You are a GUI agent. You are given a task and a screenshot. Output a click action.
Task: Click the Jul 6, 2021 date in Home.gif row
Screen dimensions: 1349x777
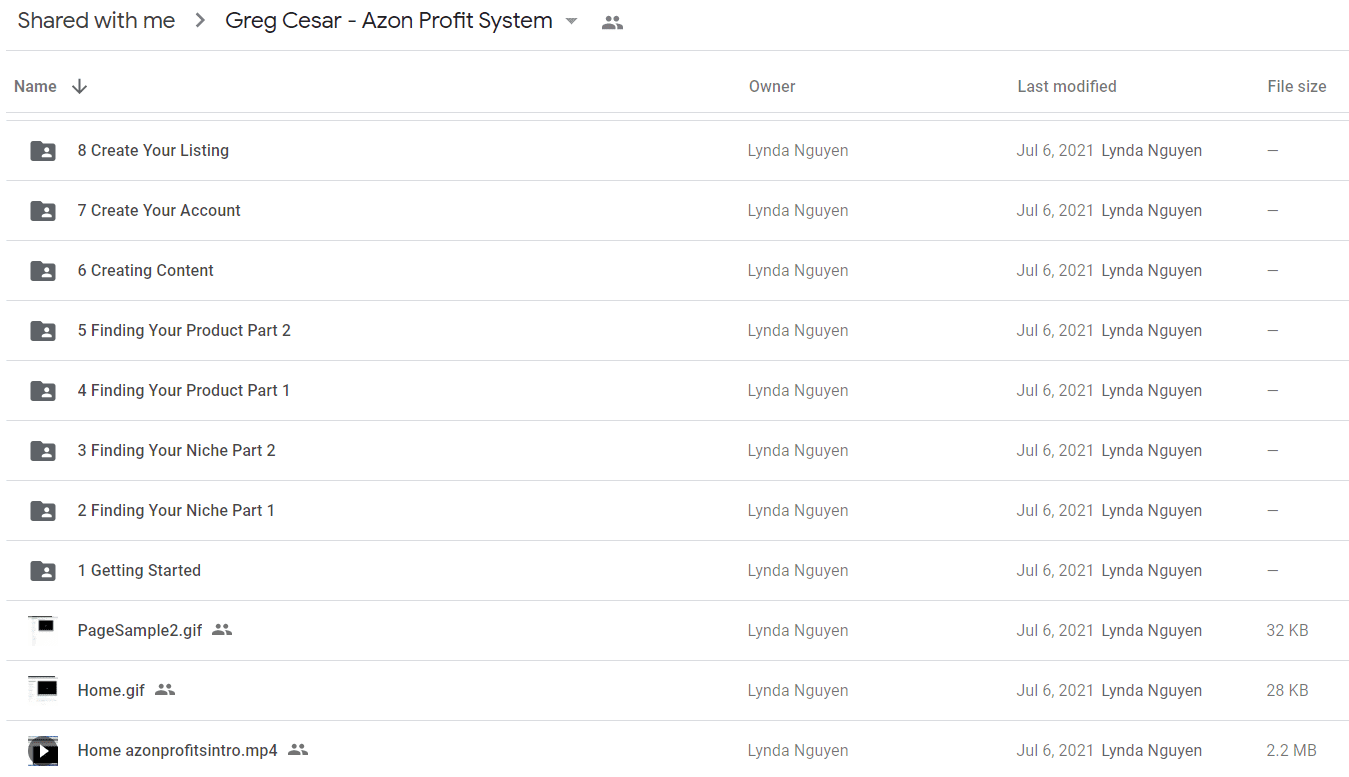pyautogui.click(x=1055, y=690)
